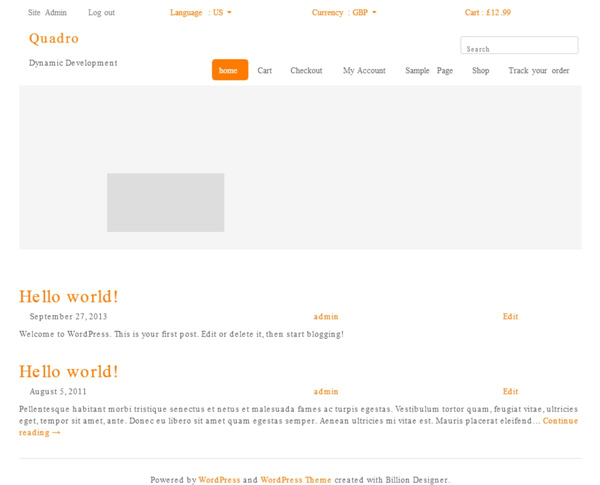
Task: Open the Language US dropdown
Action: tap(200, 13)
